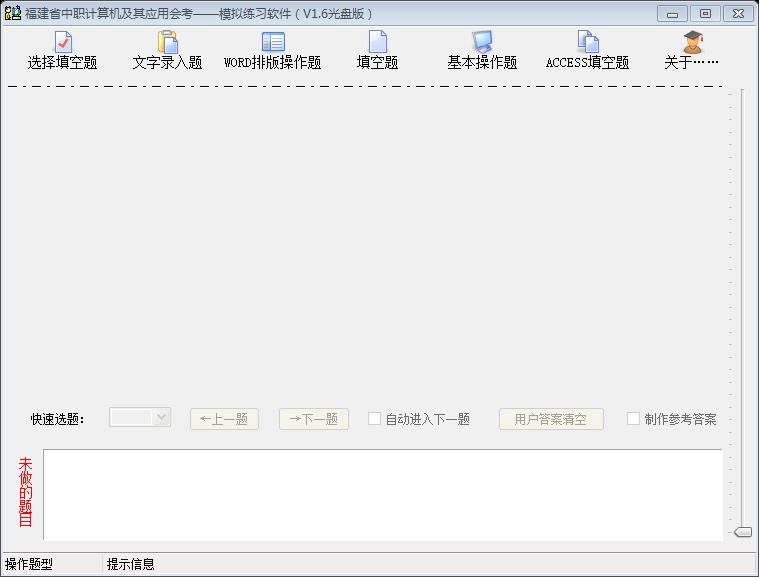
Task: Click the application icon in title bar
Action: 13,13
